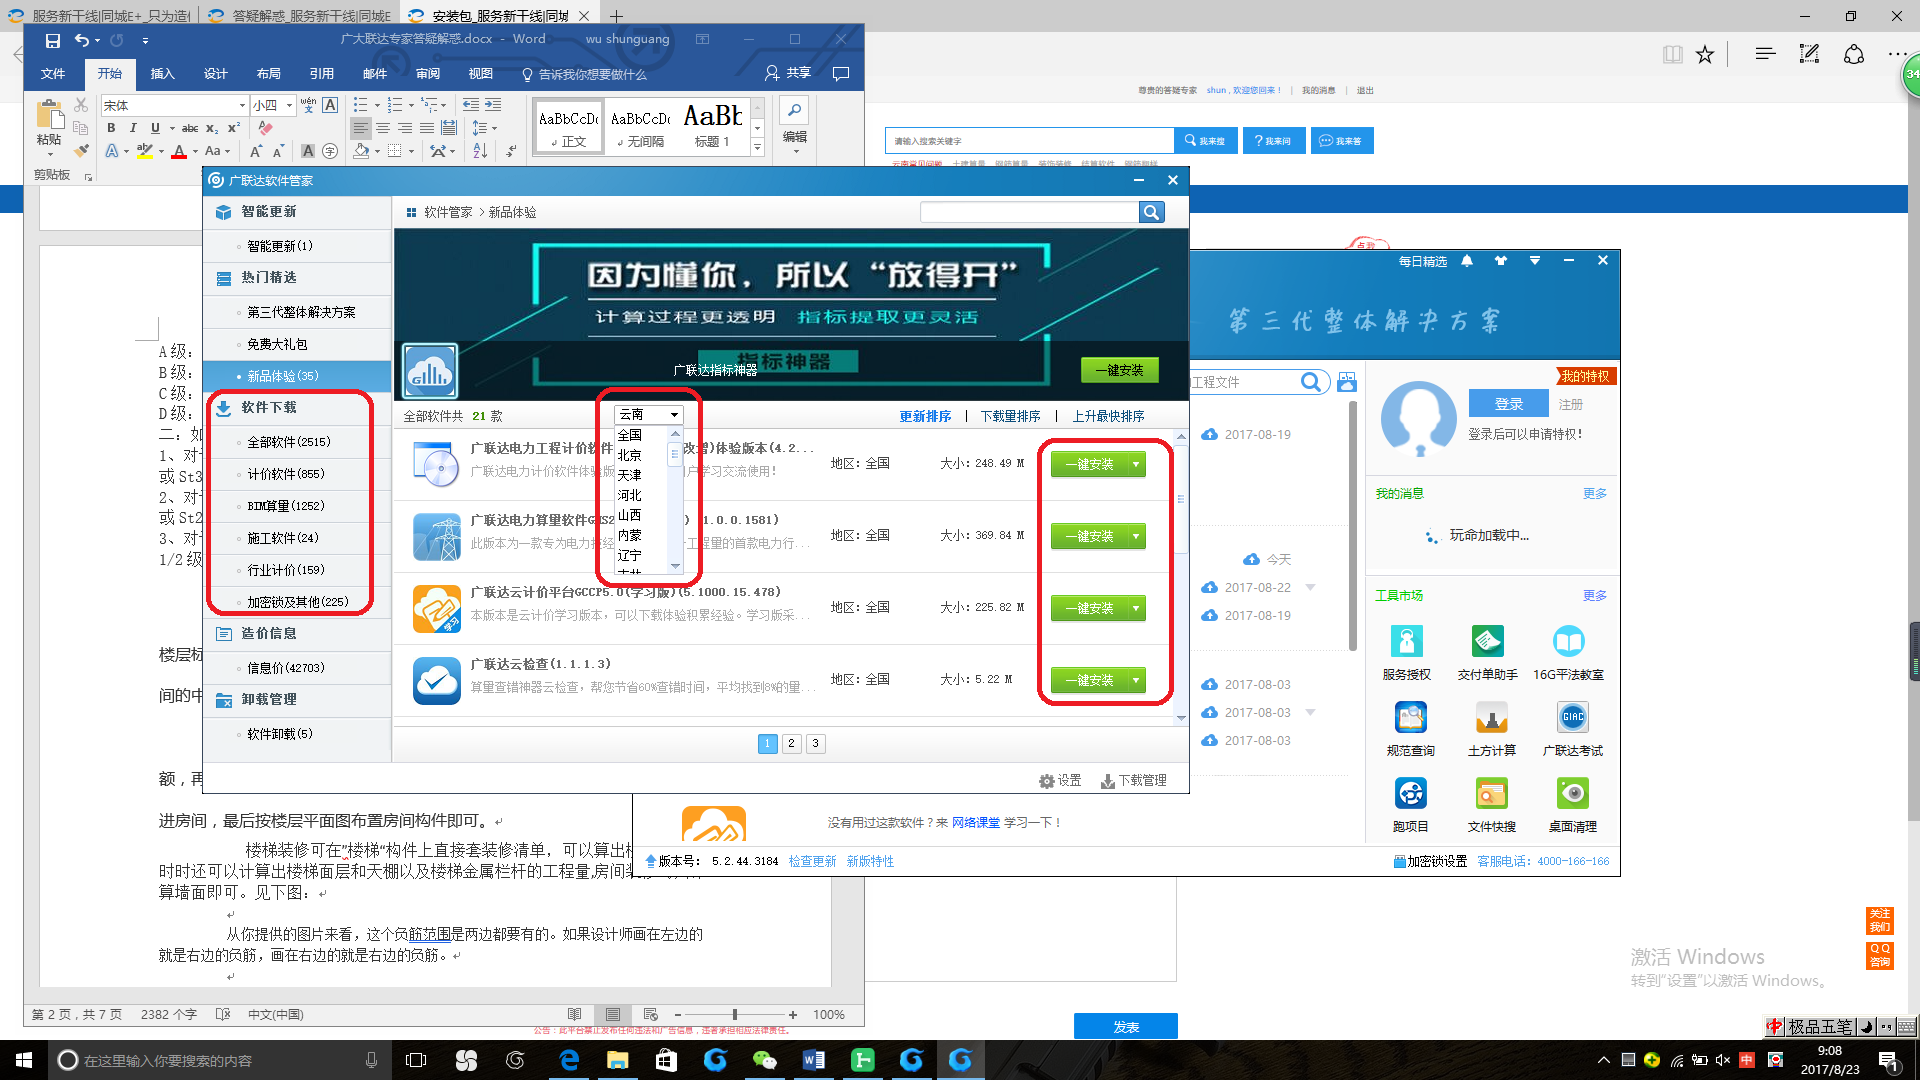The height and width of the screenshot is (1080, 1920).
Task: Click the phonetic guide wén icon
Action: 308,105
